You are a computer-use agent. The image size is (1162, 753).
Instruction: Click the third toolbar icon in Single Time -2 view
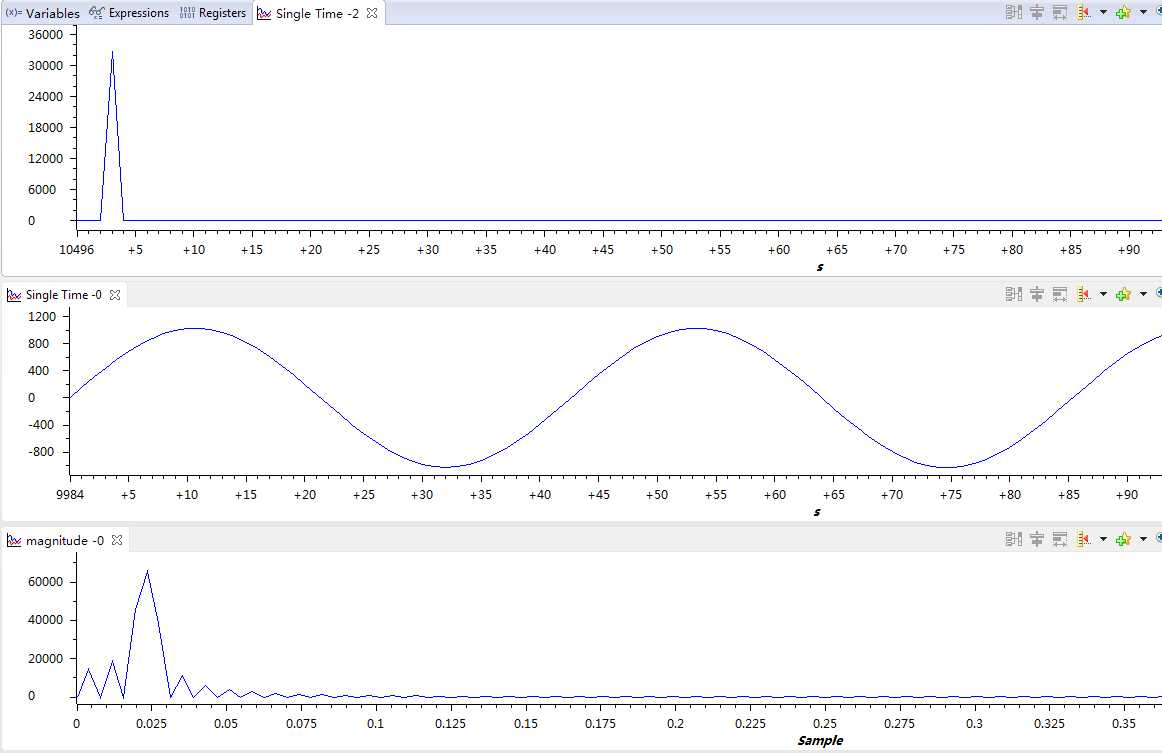(1060, 13)
